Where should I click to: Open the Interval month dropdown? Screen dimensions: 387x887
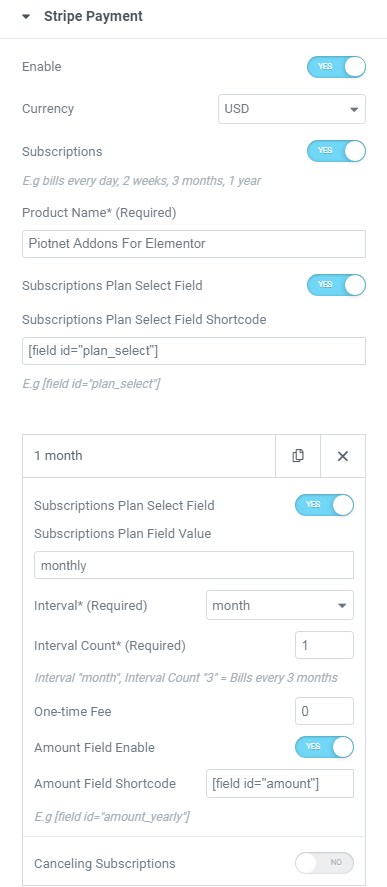tap(280, 605)
